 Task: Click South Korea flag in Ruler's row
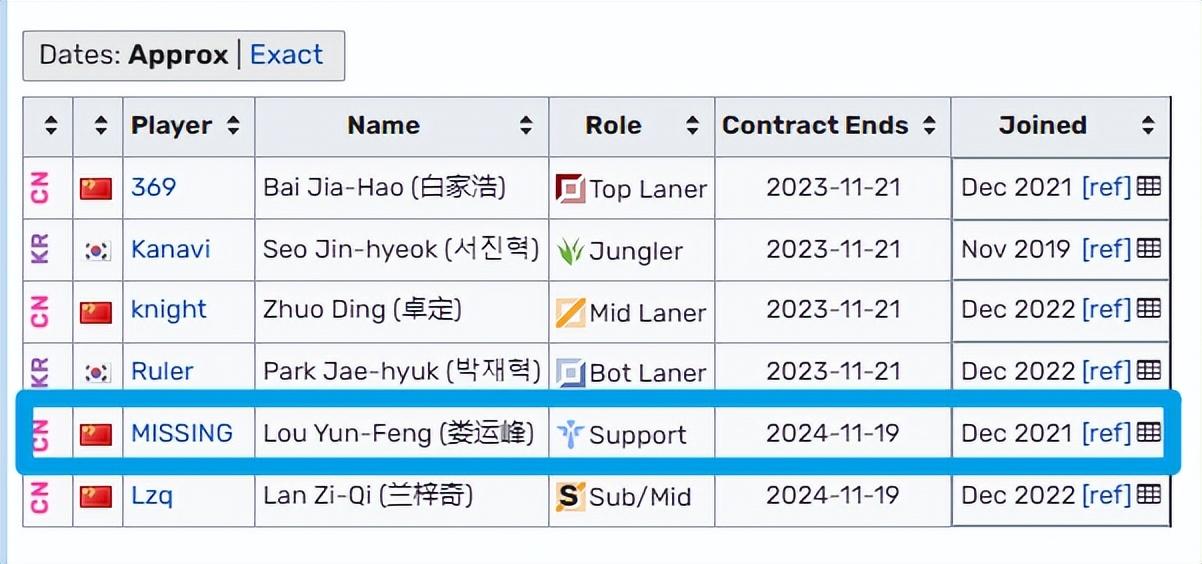96,372
